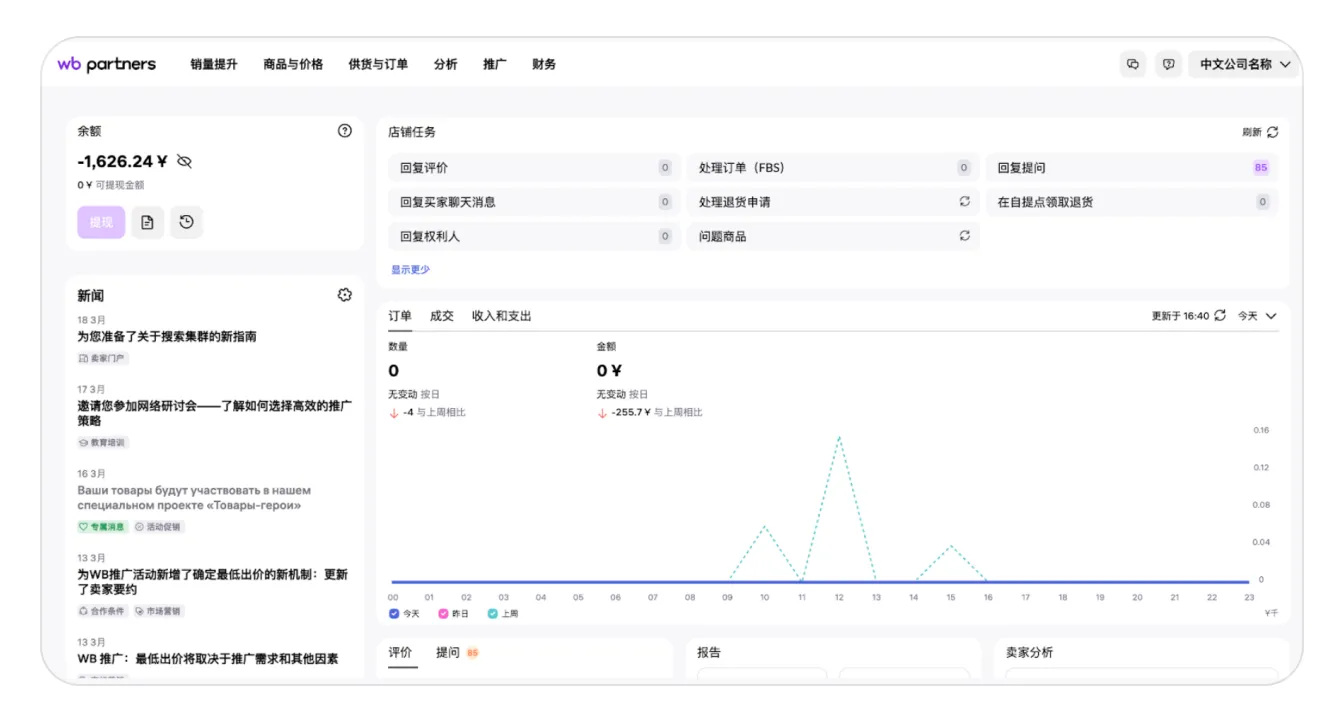Open the chat messages icon in header
This screenshot has height=722, width=1344.
coord(1133,64)
